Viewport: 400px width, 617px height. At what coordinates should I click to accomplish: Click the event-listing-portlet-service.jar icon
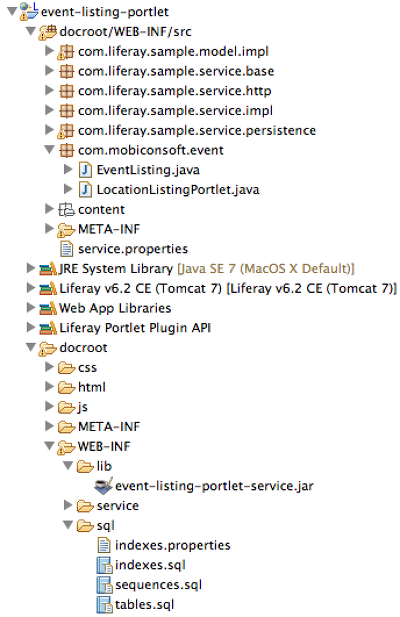103,486
